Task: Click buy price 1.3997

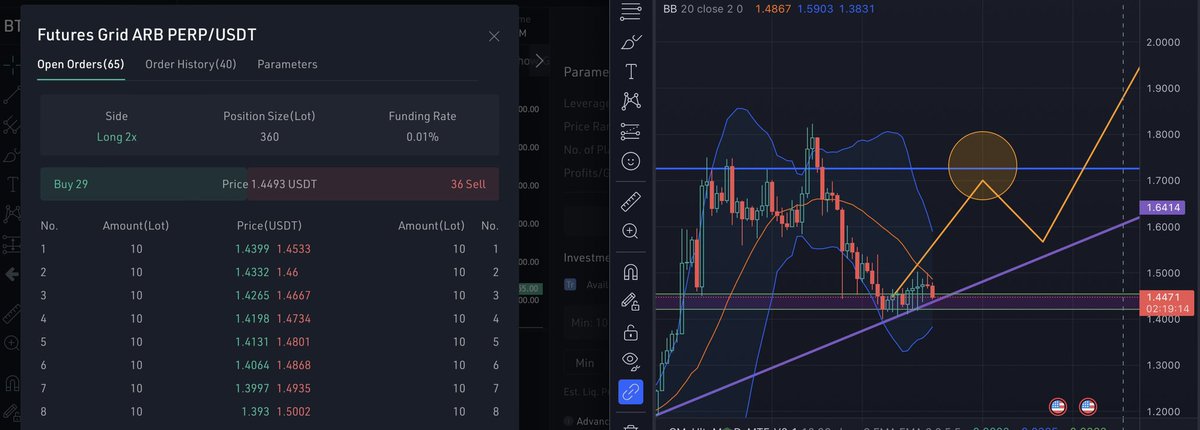Action: 252,388
